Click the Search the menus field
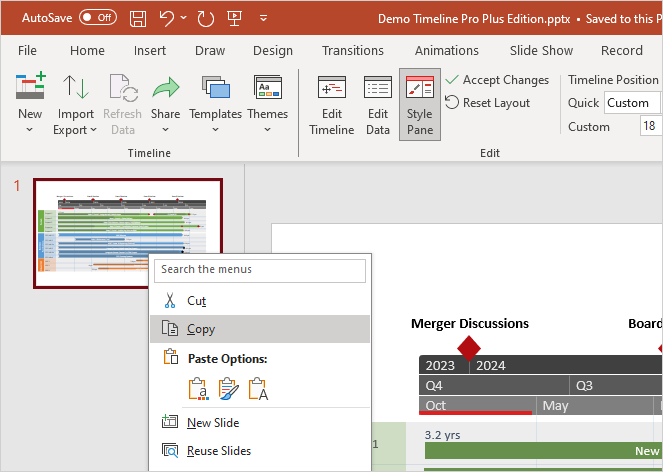This screenshot has width=663, height=472. pyautogui.click(x=260, y=270)
